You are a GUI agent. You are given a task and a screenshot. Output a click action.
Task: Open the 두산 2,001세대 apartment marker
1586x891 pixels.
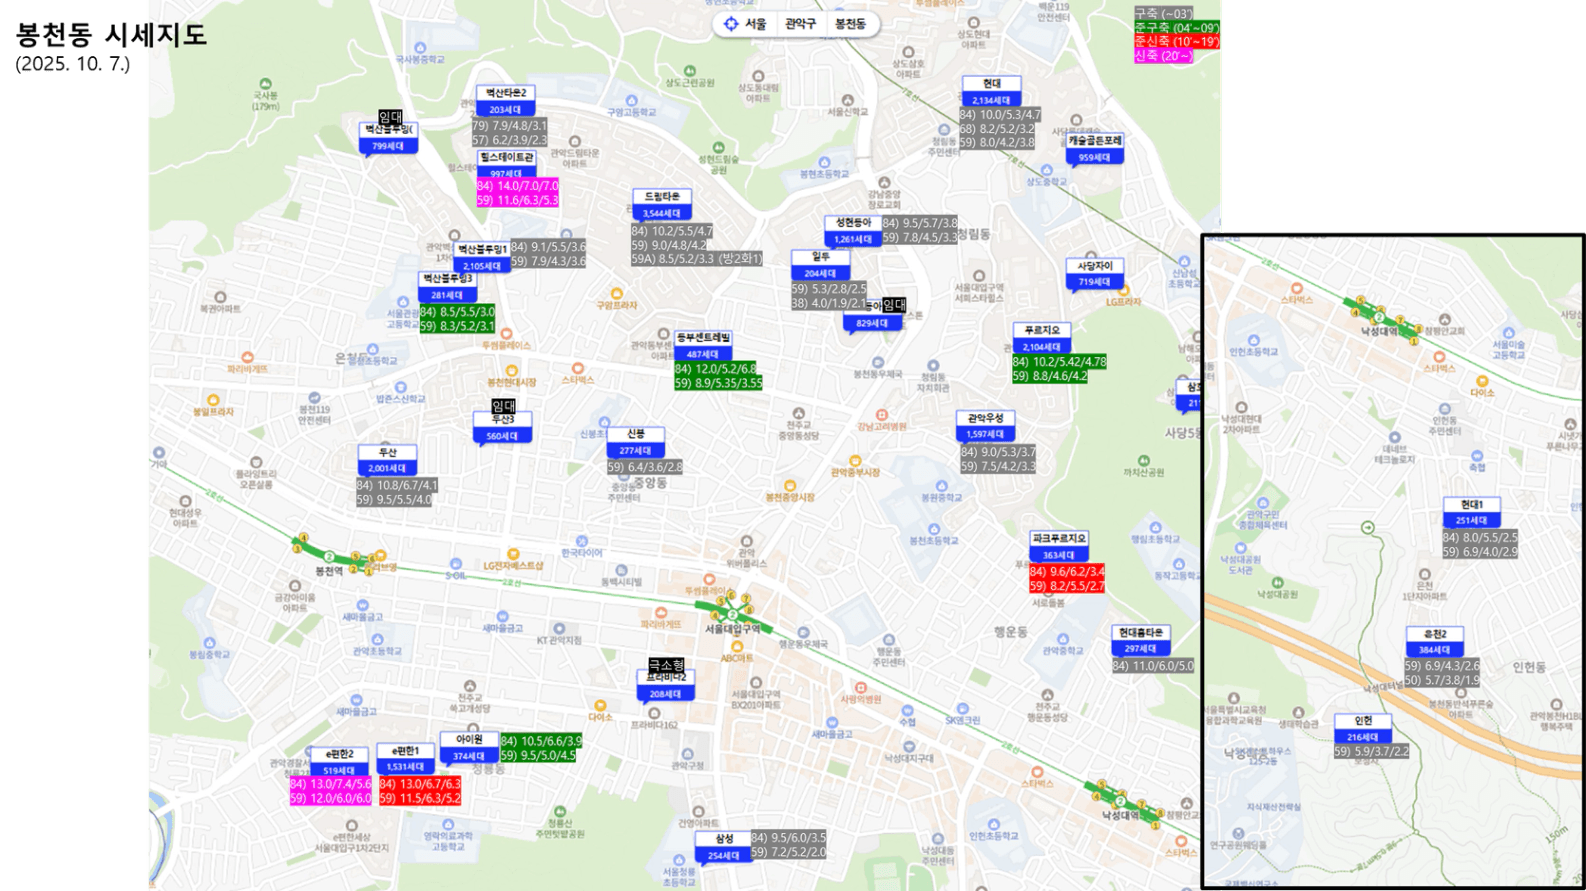(x=387, y=460)
